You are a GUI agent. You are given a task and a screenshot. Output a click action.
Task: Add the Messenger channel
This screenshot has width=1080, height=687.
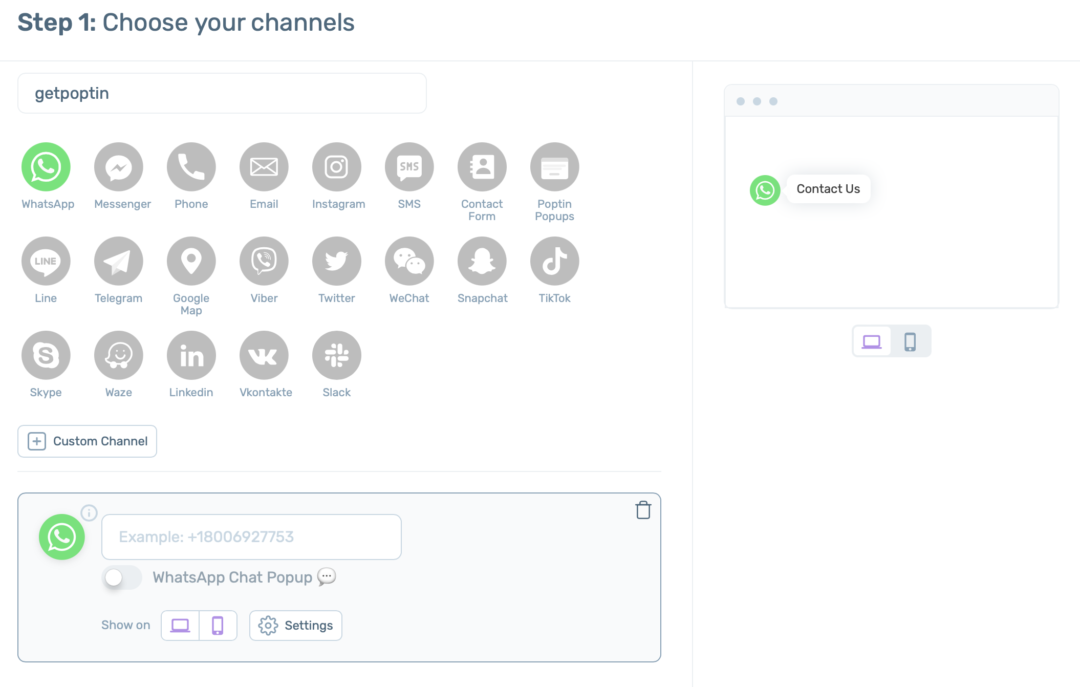click(x=119, y=167)
